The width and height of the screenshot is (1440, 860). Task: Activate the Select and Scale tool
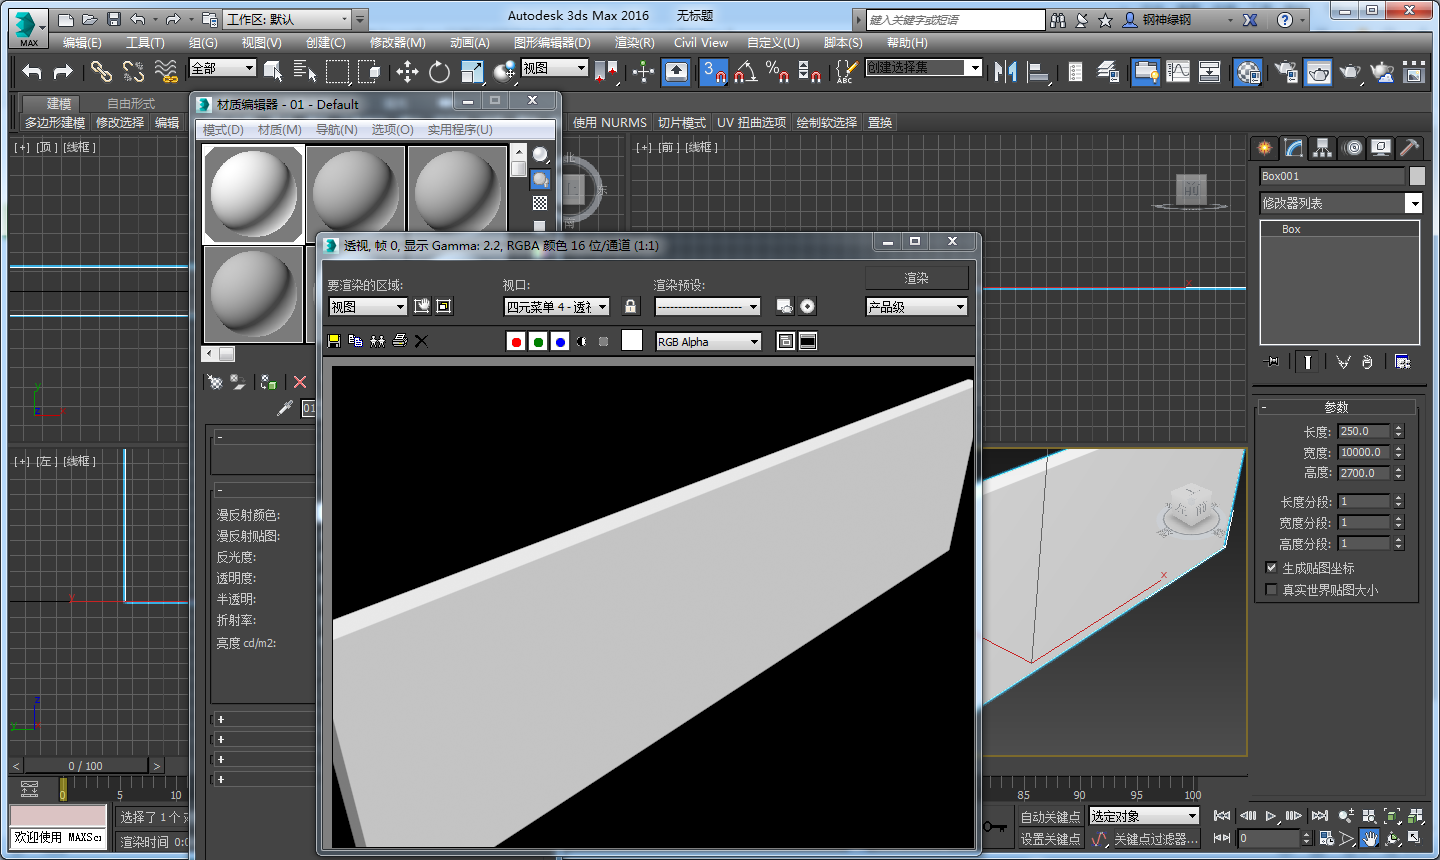472,71
